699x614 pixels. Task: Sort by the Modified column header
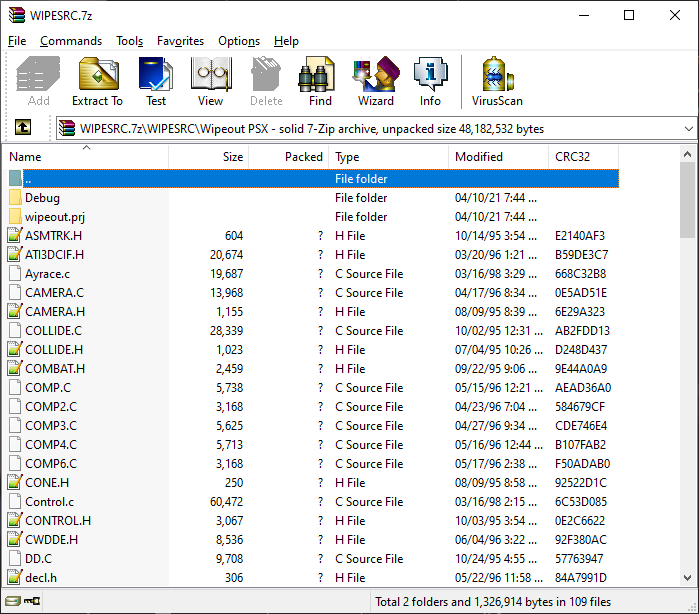coord(498,157)
